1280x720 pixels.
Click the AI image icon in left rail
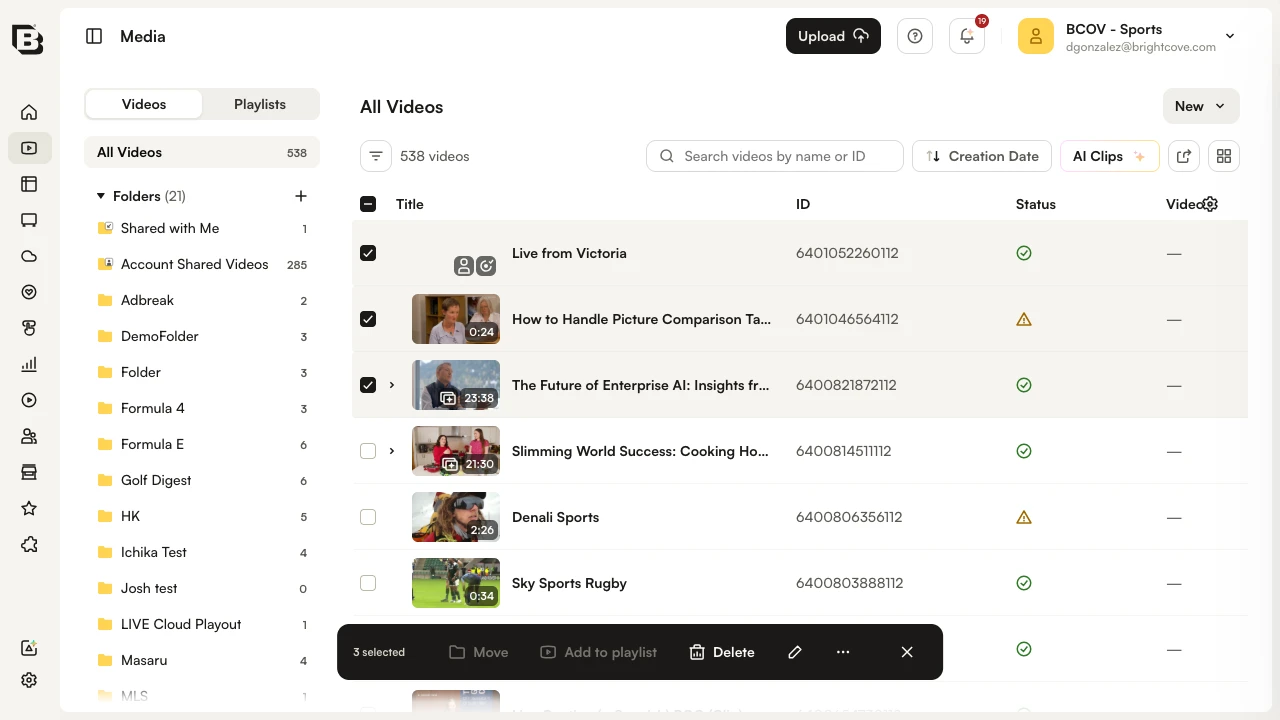click(29, 648)
